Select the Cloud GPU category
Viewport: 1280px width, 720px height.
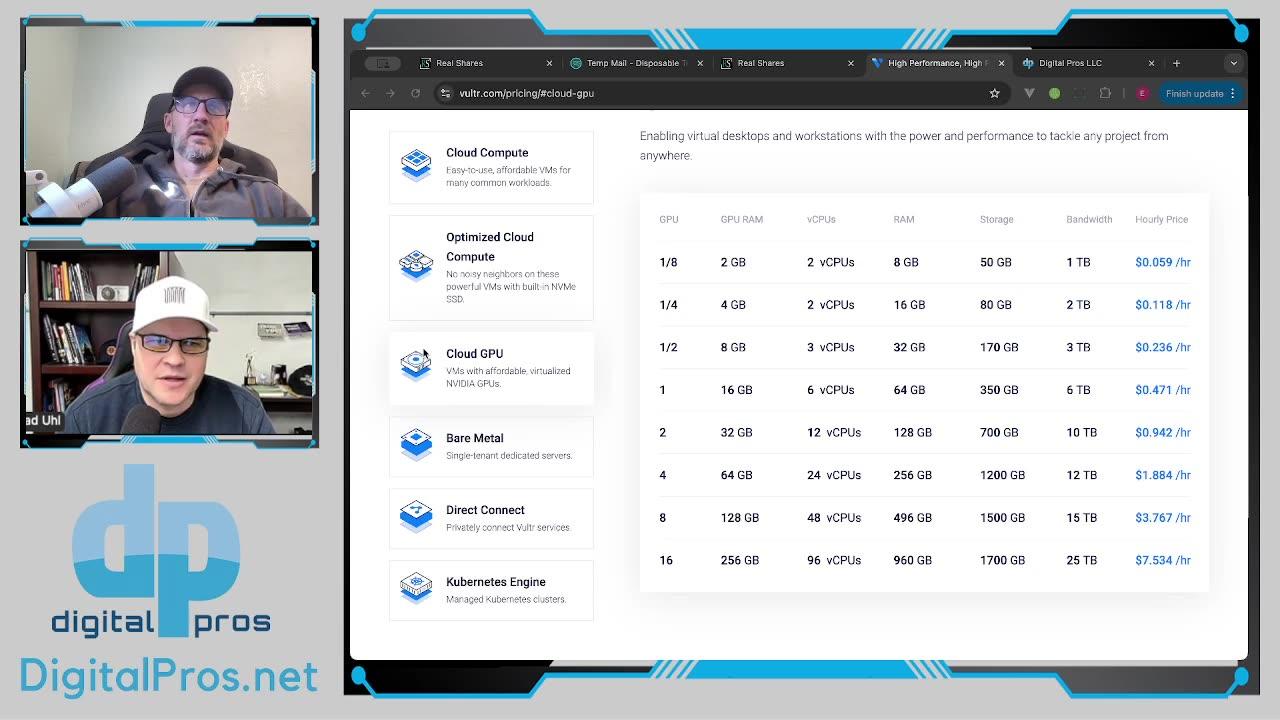pos(491,368)
